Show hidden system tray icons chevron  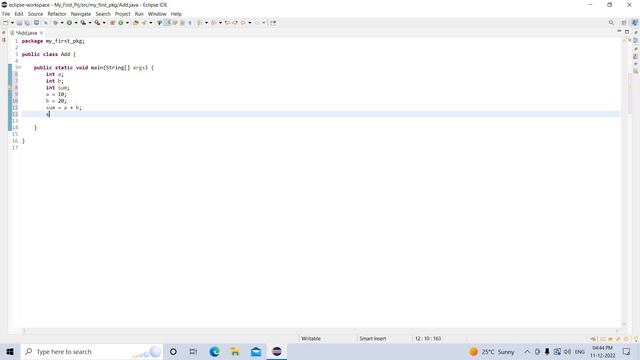(527, 352)
